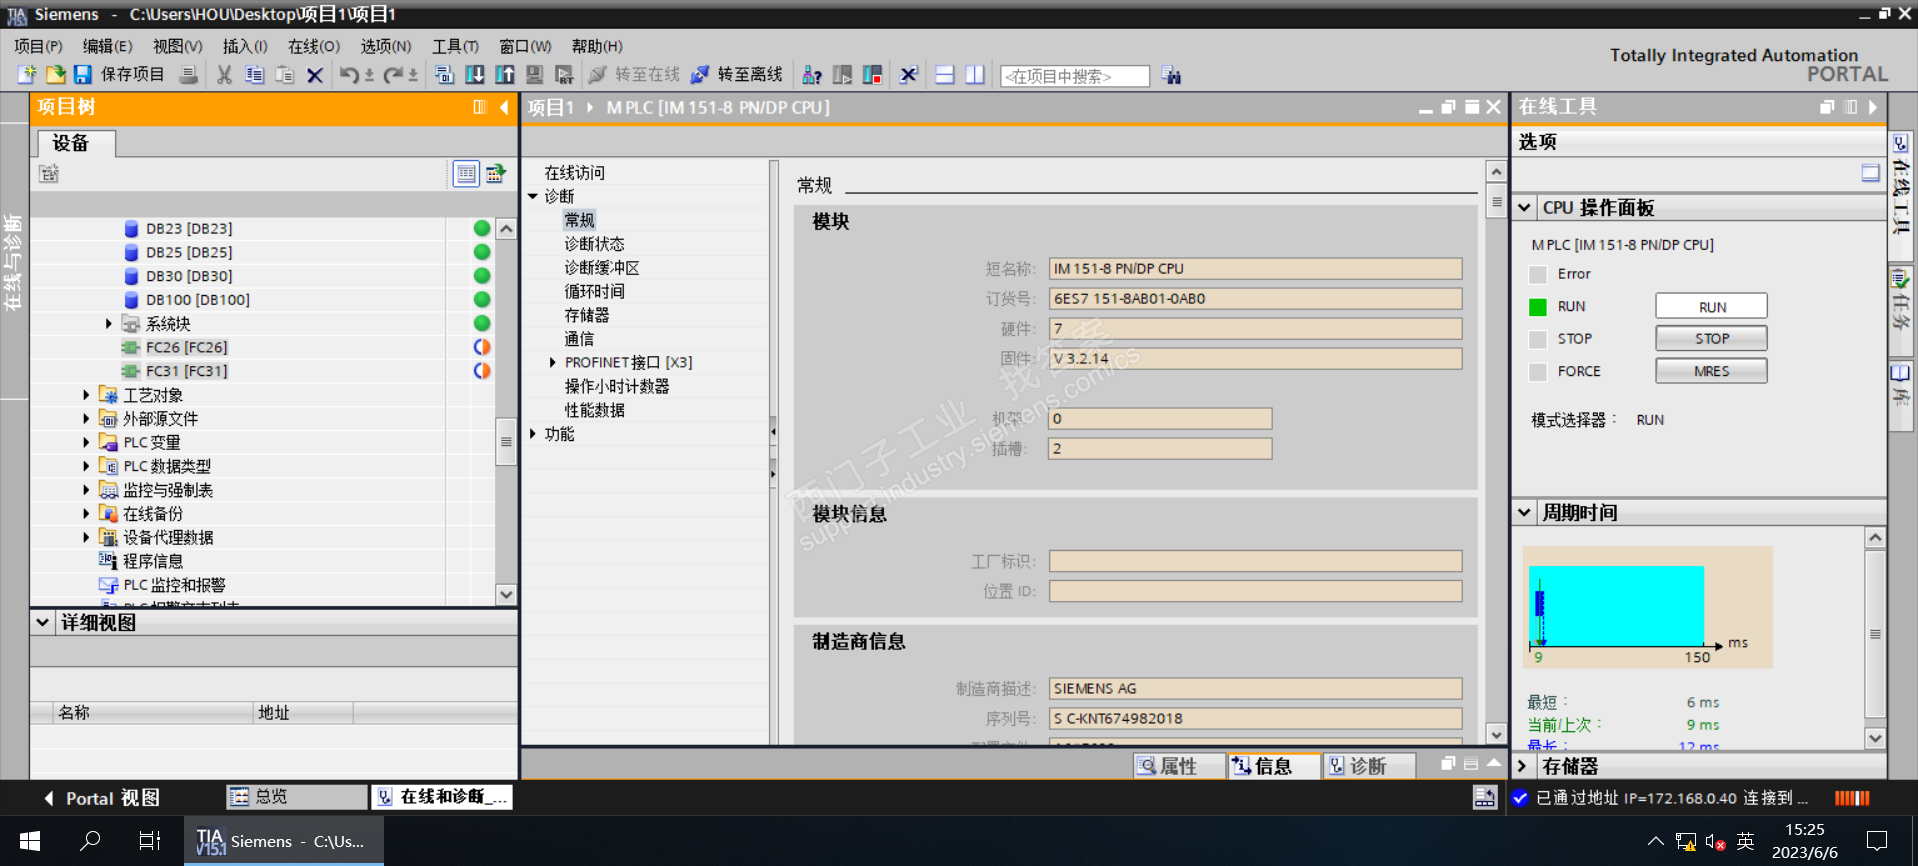
Task: Switch to the 信息 tab
Action: tap(1273, 766)
